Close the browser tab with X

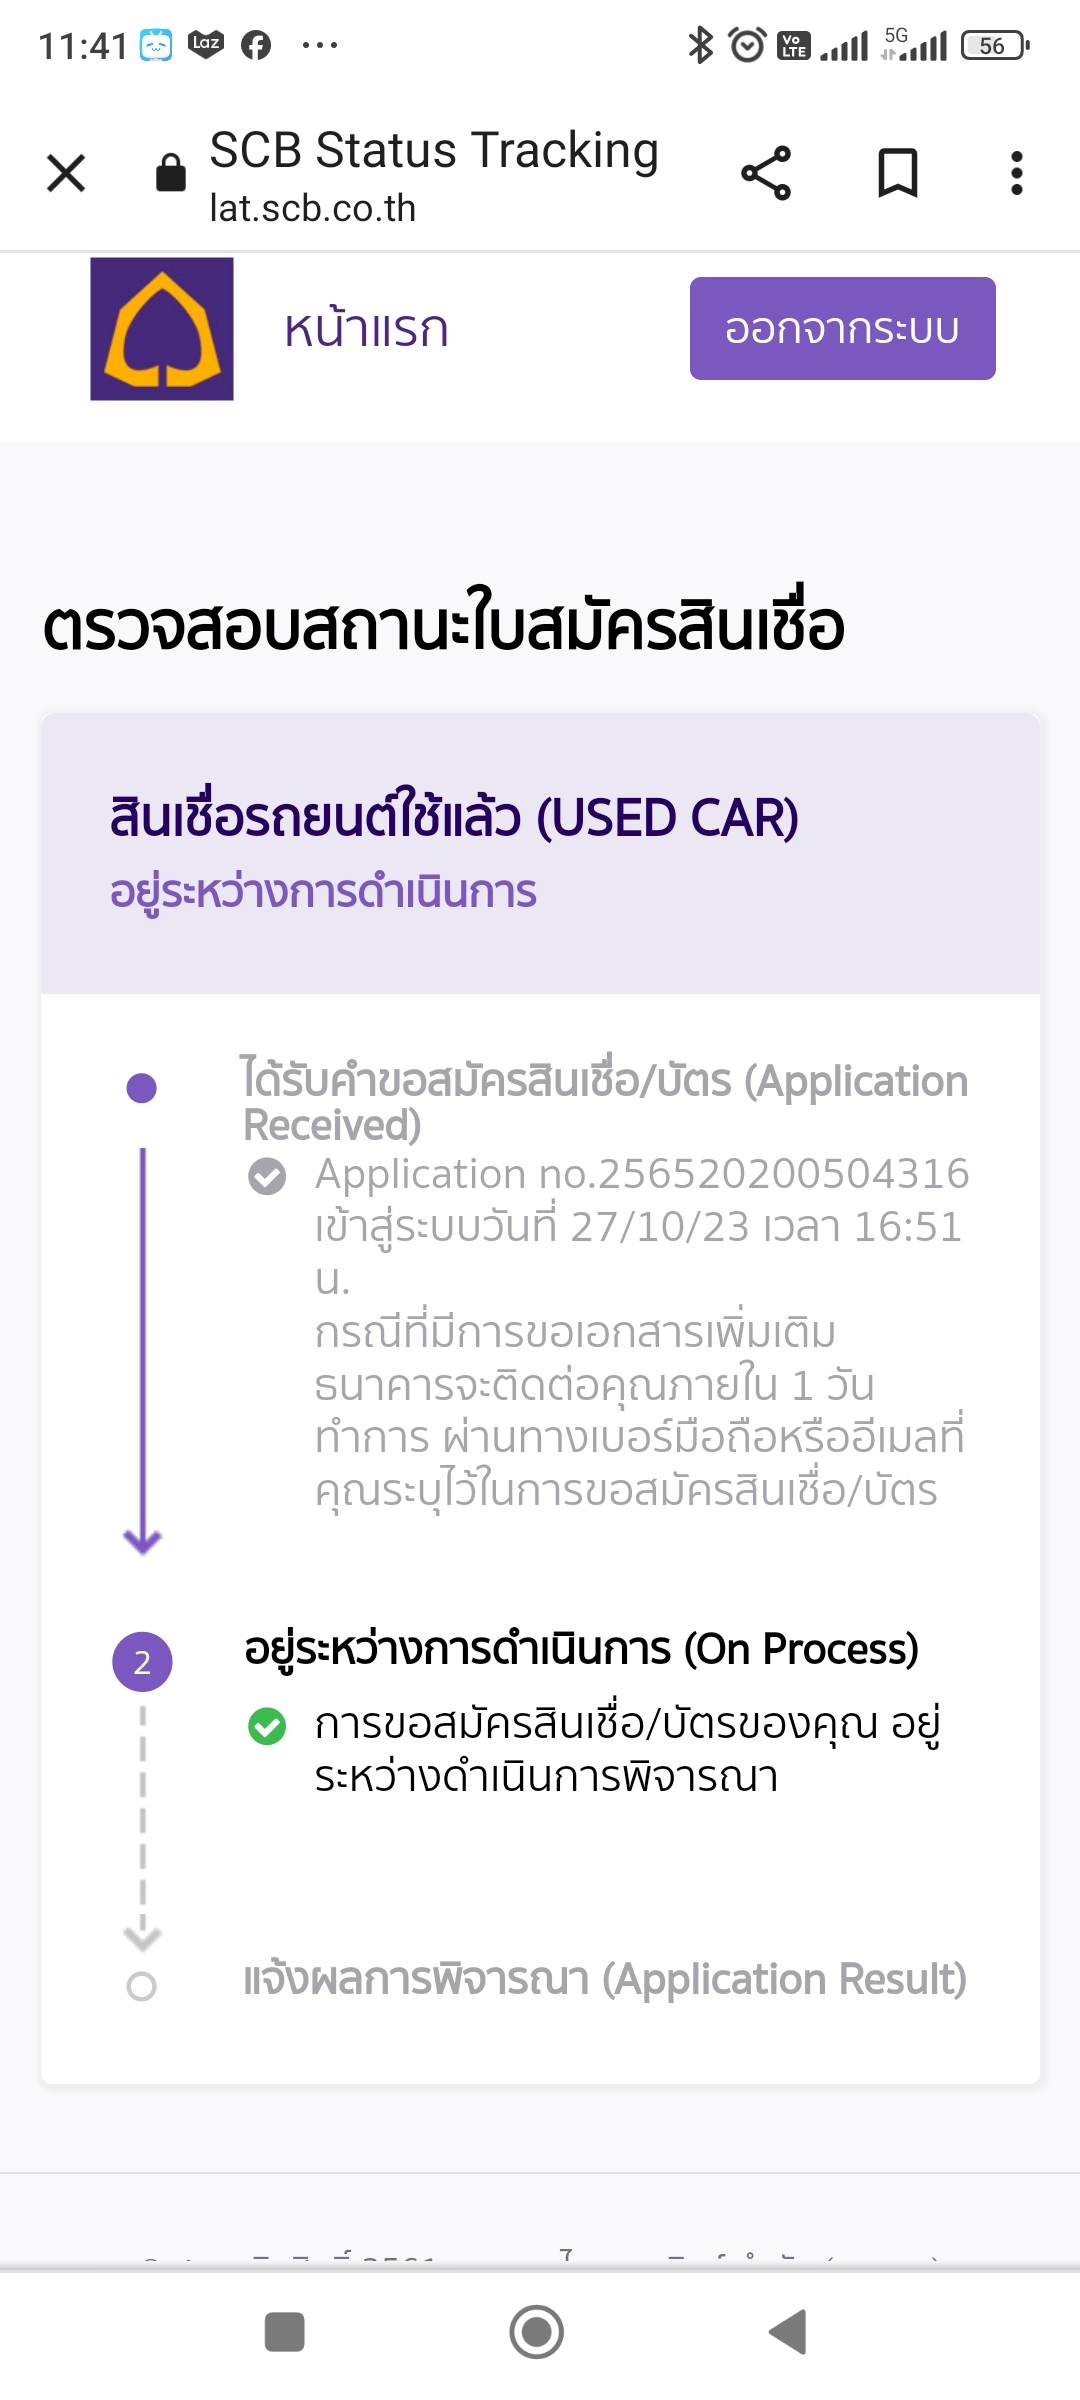click(66, 173)
